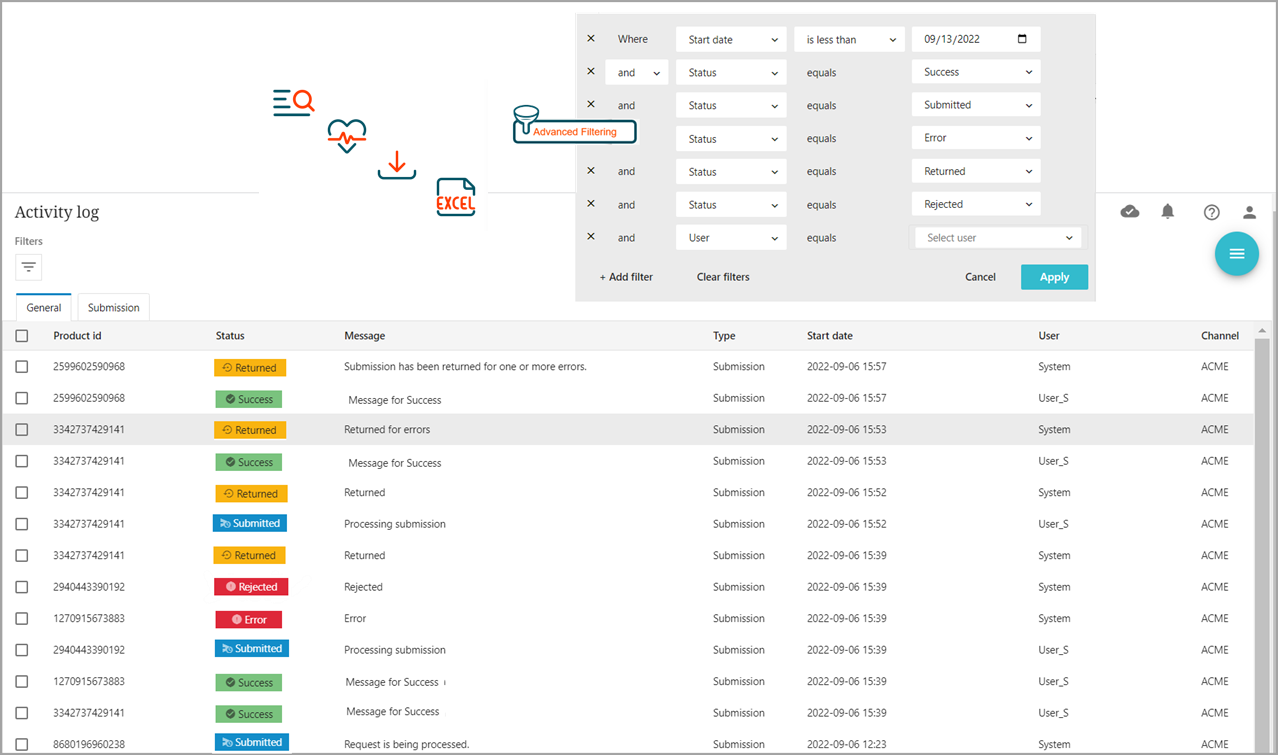Switch to the General tab

pyautogui.click(x=44, y=308)
